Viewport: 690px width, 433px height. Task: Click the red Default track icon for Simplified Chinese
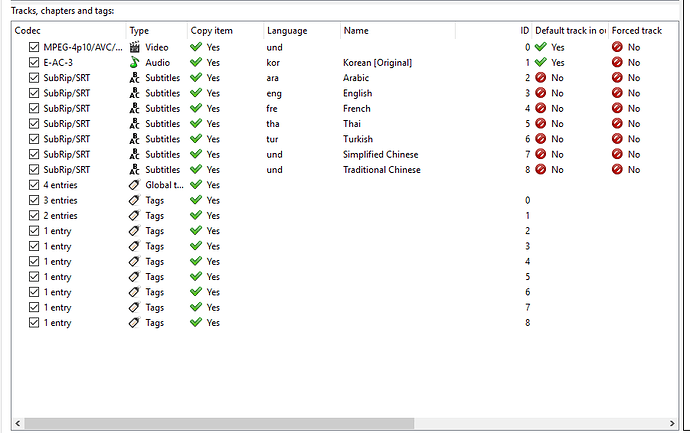[x=541, y=154]
